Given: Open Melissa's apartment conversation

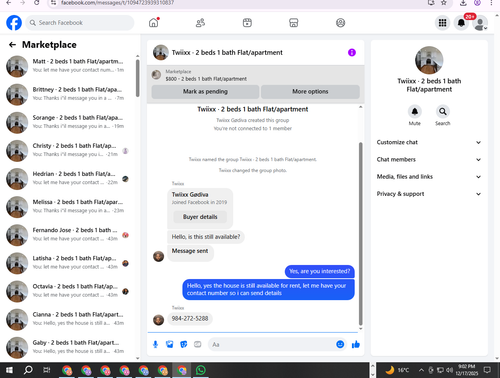Looking at the screenshot, I should point(68,207).
